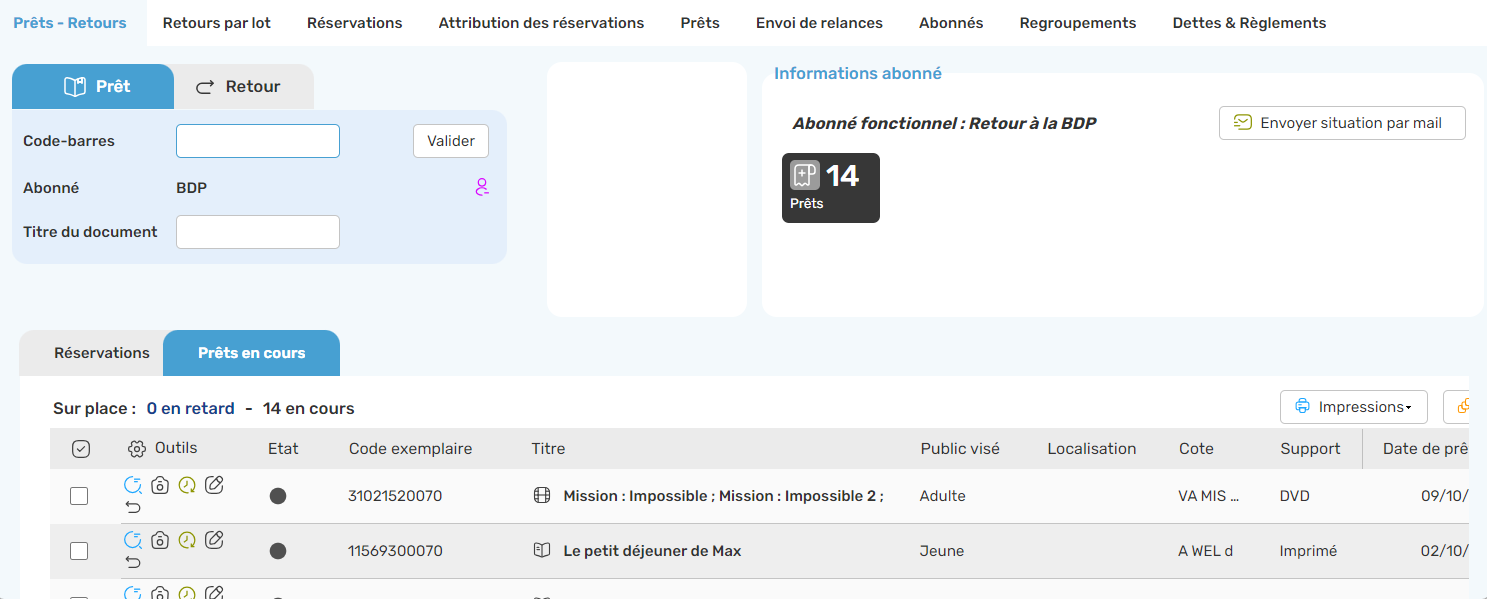Screen dimensions: 1487x599
Task: Go to Attribution des réservations
Action: [x=542, y=23]
